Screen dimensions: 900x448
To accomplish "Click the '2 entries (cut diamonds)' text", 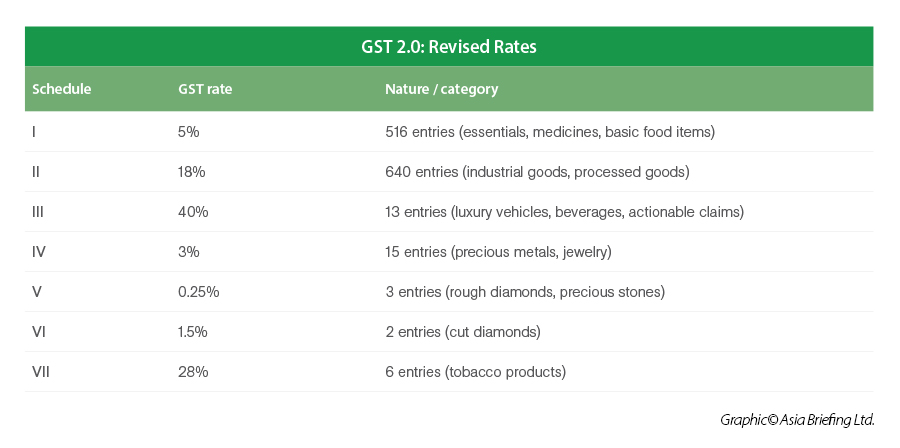I will 463,332.
